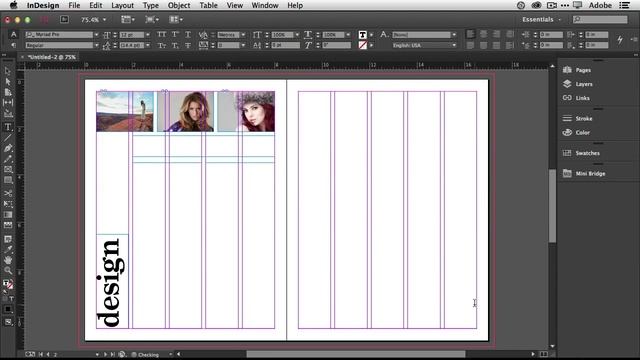This screenshot has width=640, height=360.
Task: Select the Page tool
Action: (x=8, y=92)
